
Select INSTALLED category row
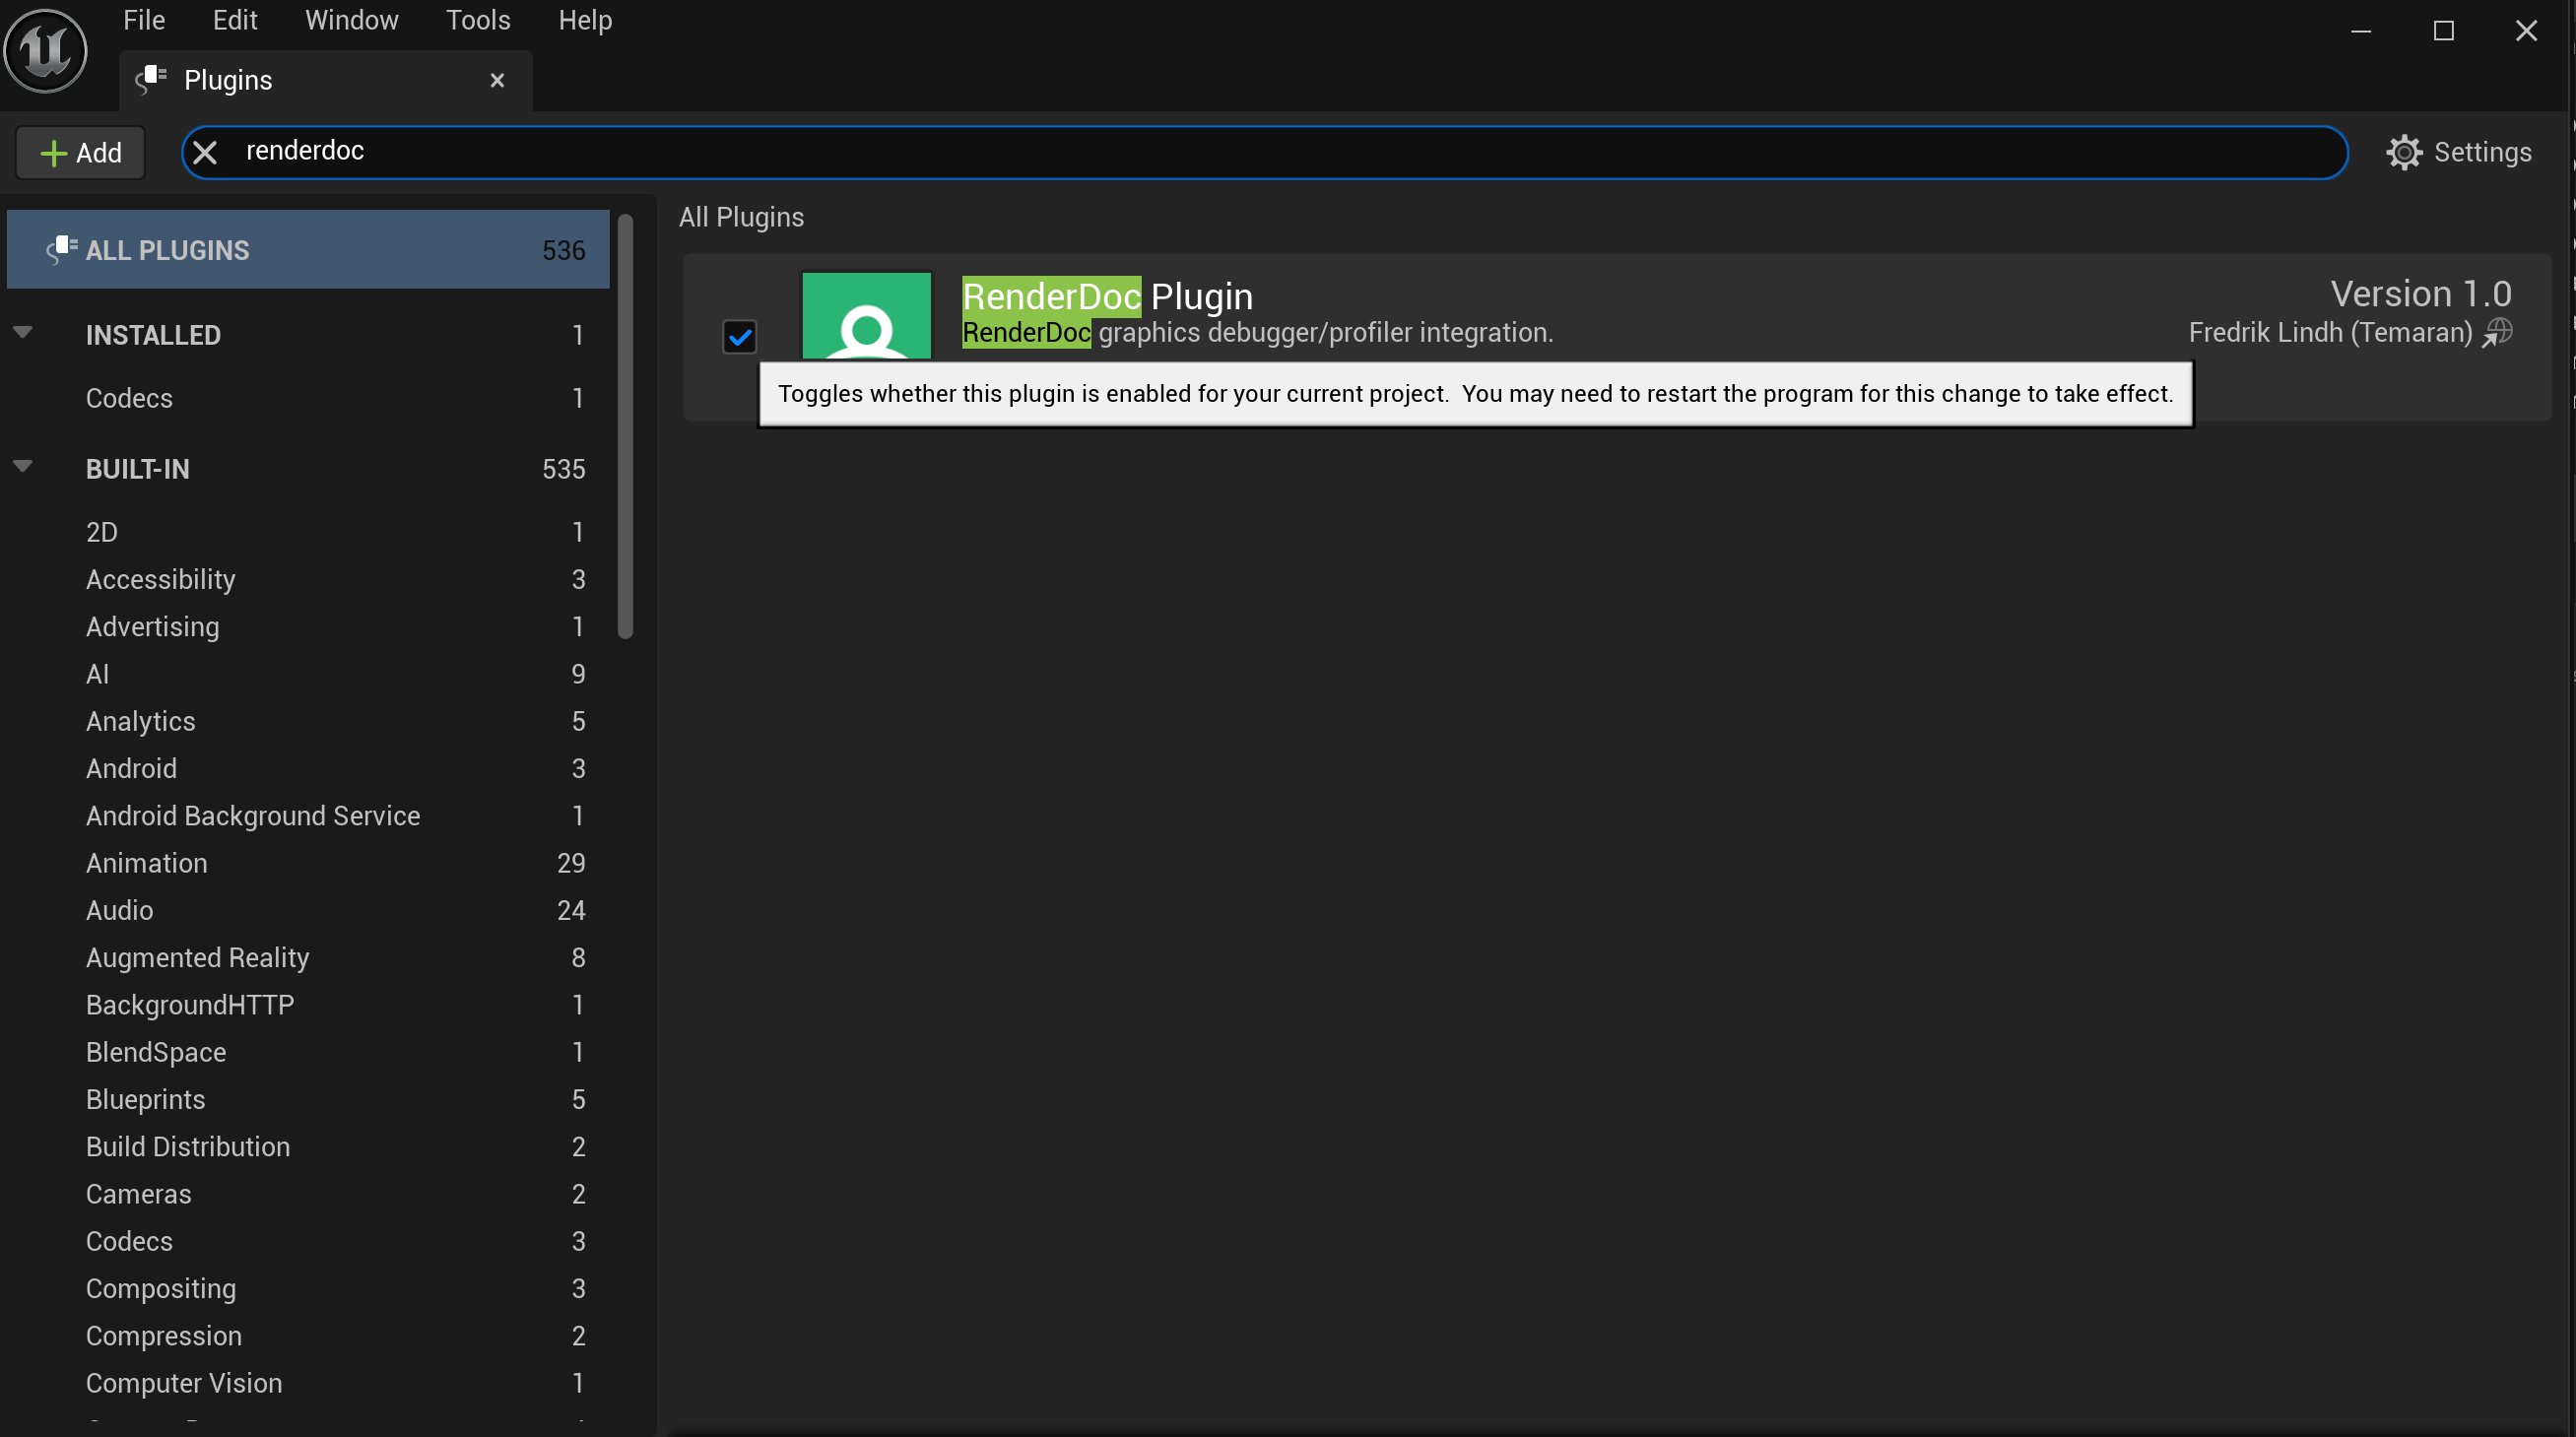tap(308, 334)
